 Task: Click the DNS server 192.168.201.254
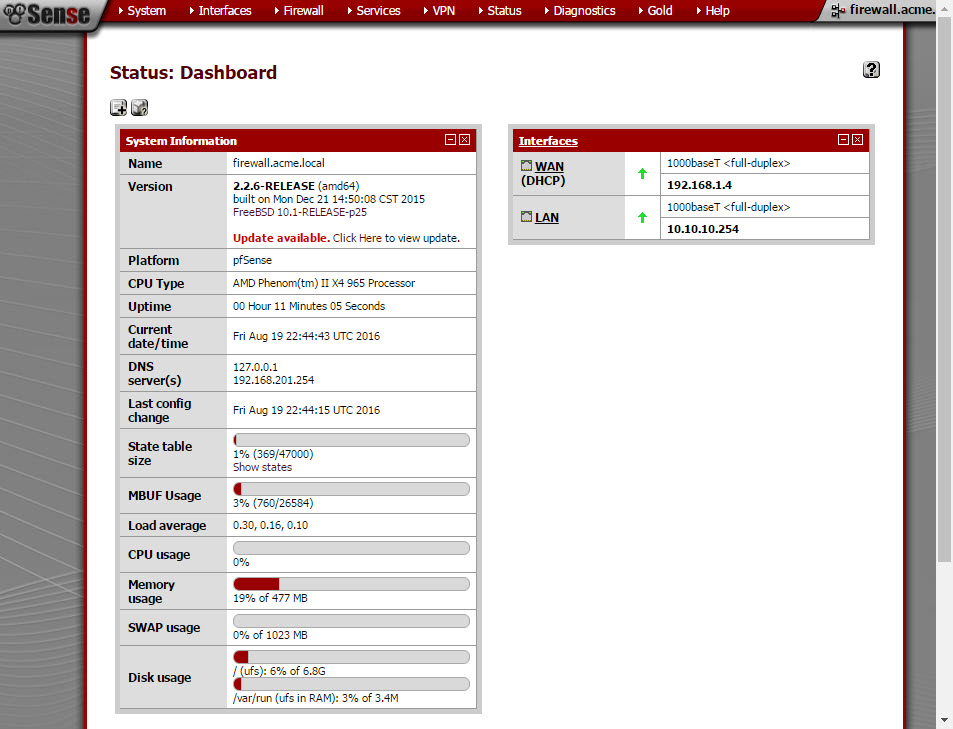[274, 380]
